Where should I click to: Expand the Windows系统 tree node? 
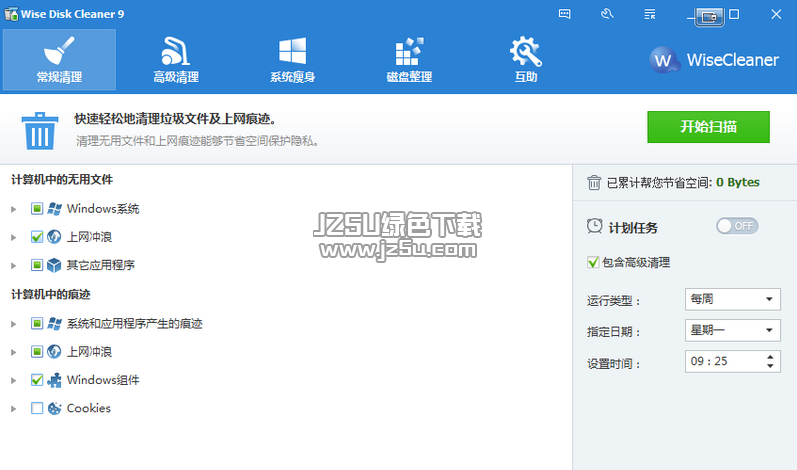[x=14, y=209]
